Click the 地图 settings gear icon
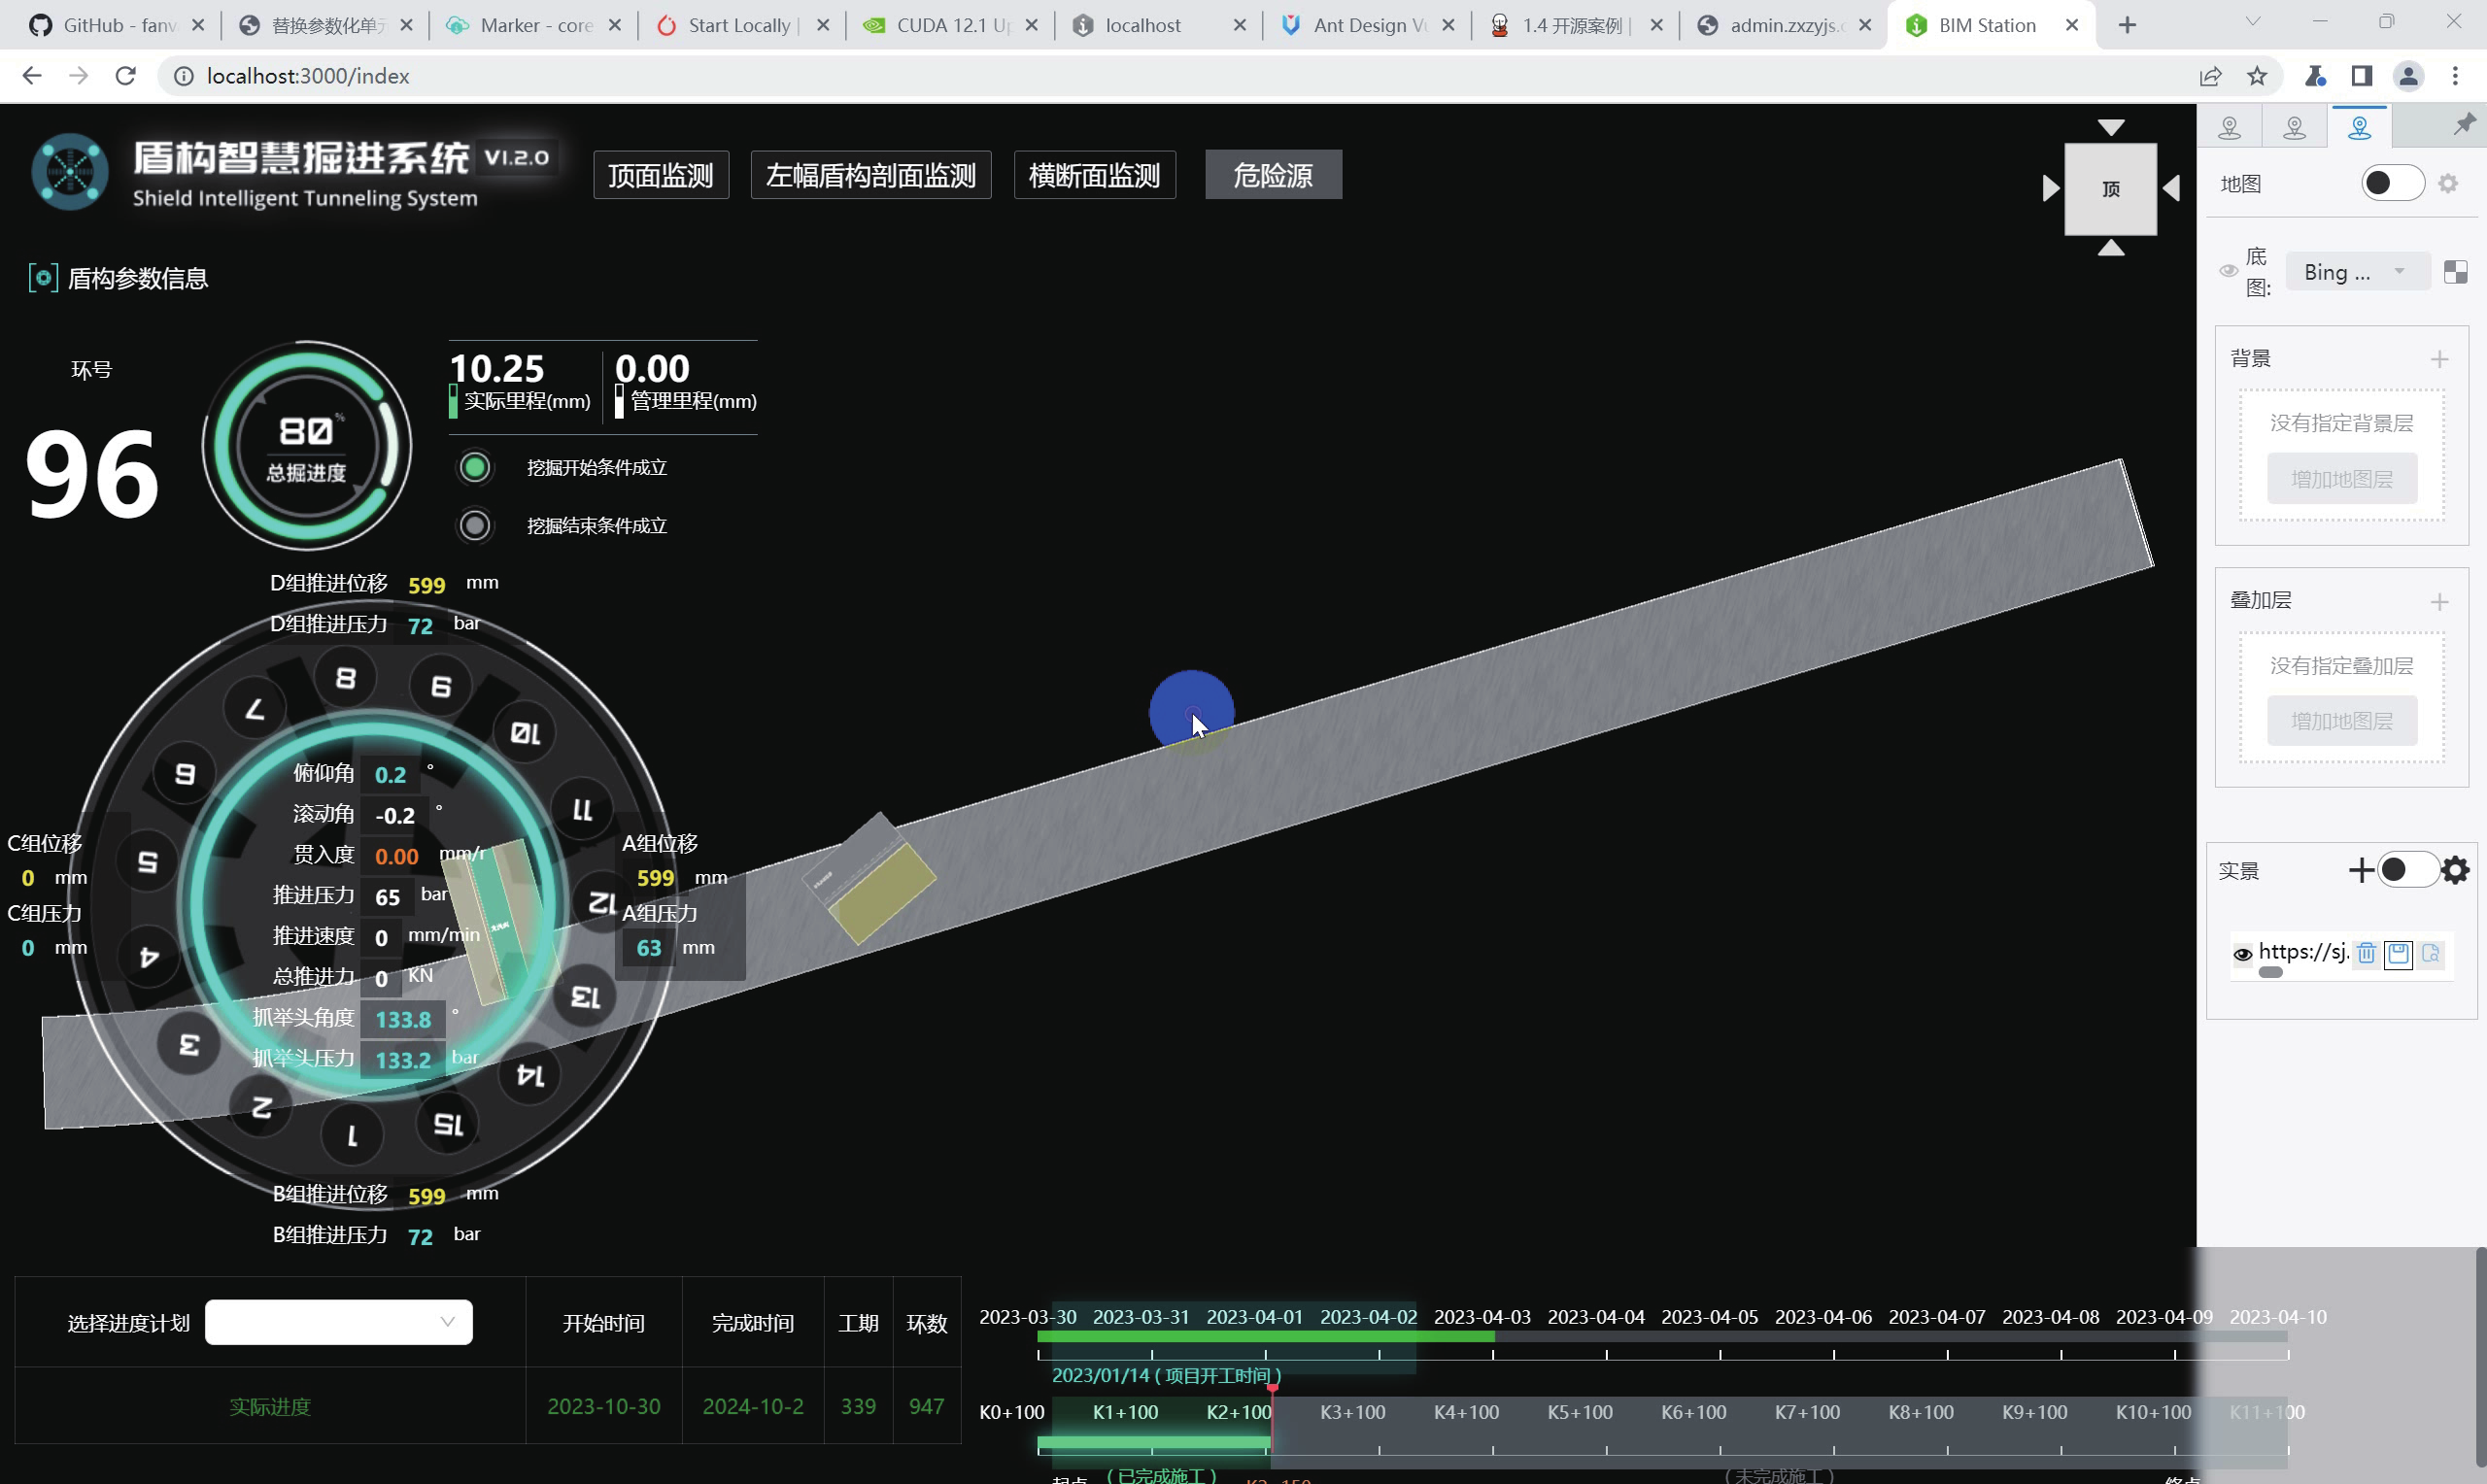Viewport: 2487px width, 1484px height. coord(2447,184)
